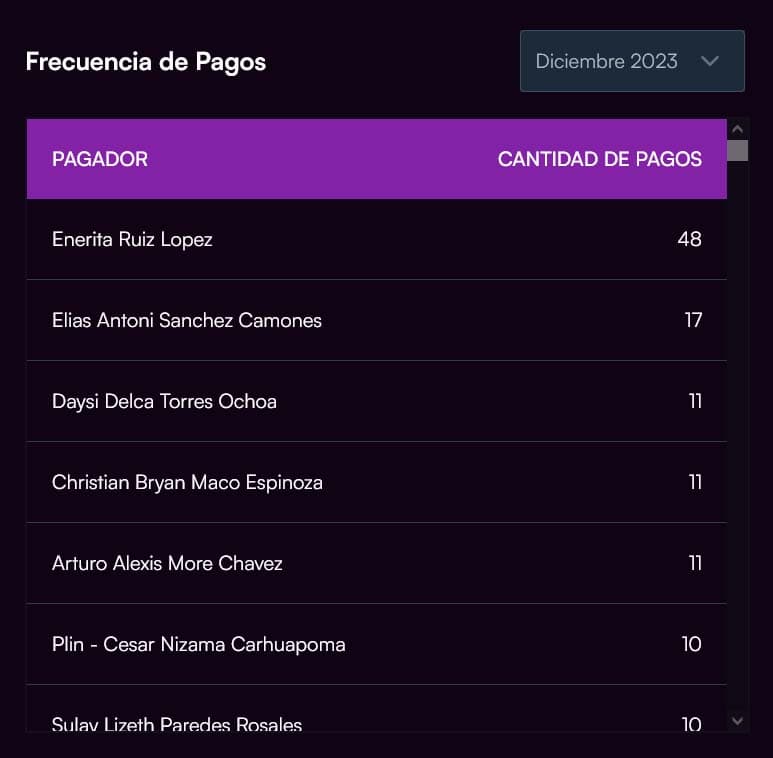Select the Enerita Ruiz Lopez row
The width and height of the screenshot is (773, 758).
pyautogui.click(x=132, y=239)
